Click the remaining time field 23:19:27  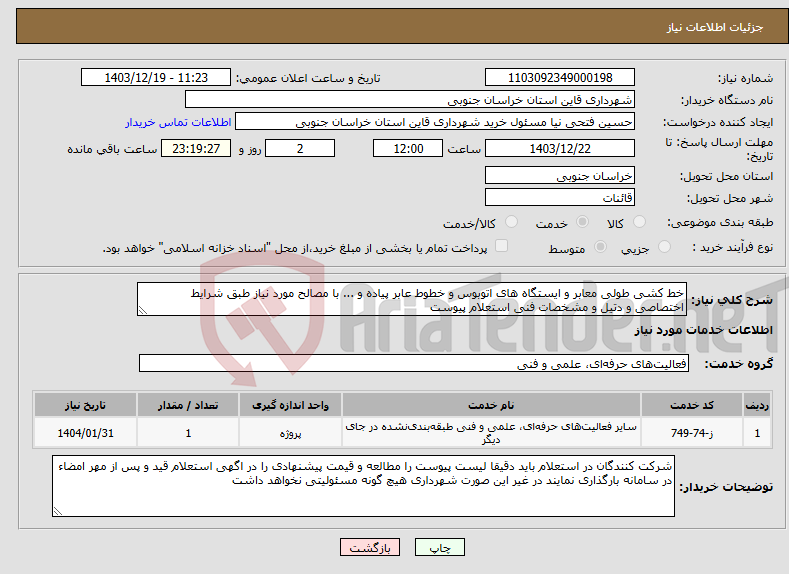[196, 148]
